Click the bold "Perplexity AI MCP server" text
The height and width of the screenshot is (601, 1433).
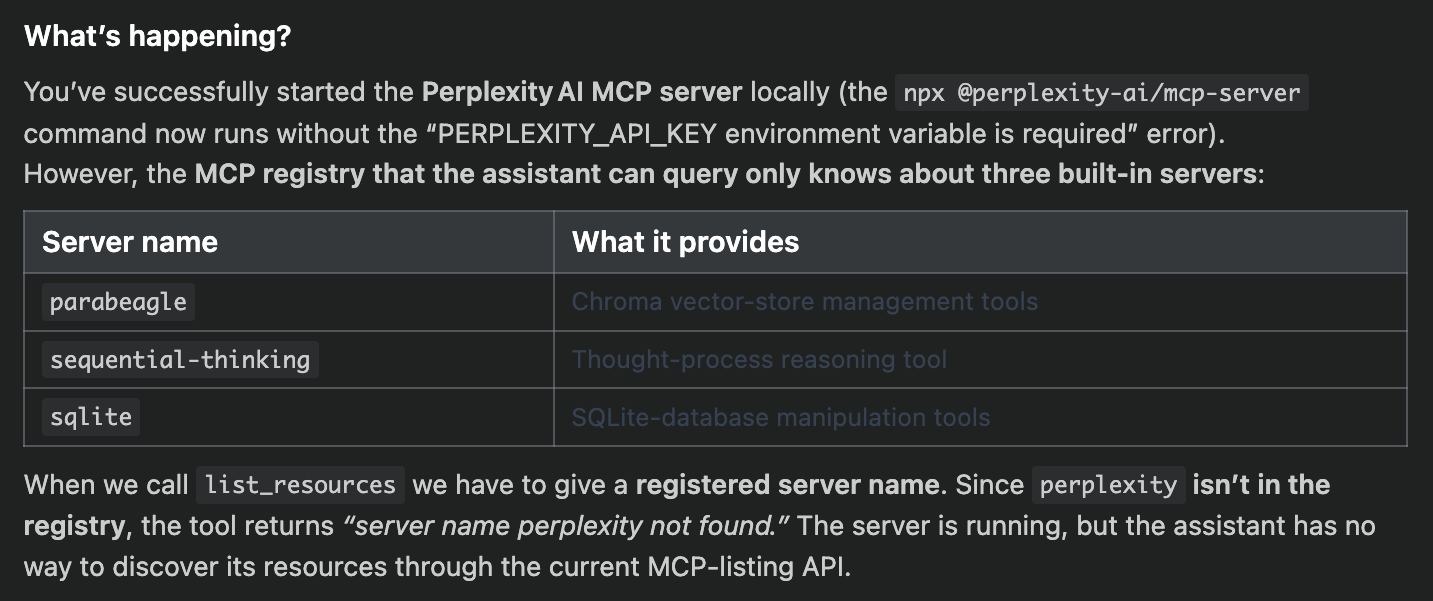click(x=582, y=93)
